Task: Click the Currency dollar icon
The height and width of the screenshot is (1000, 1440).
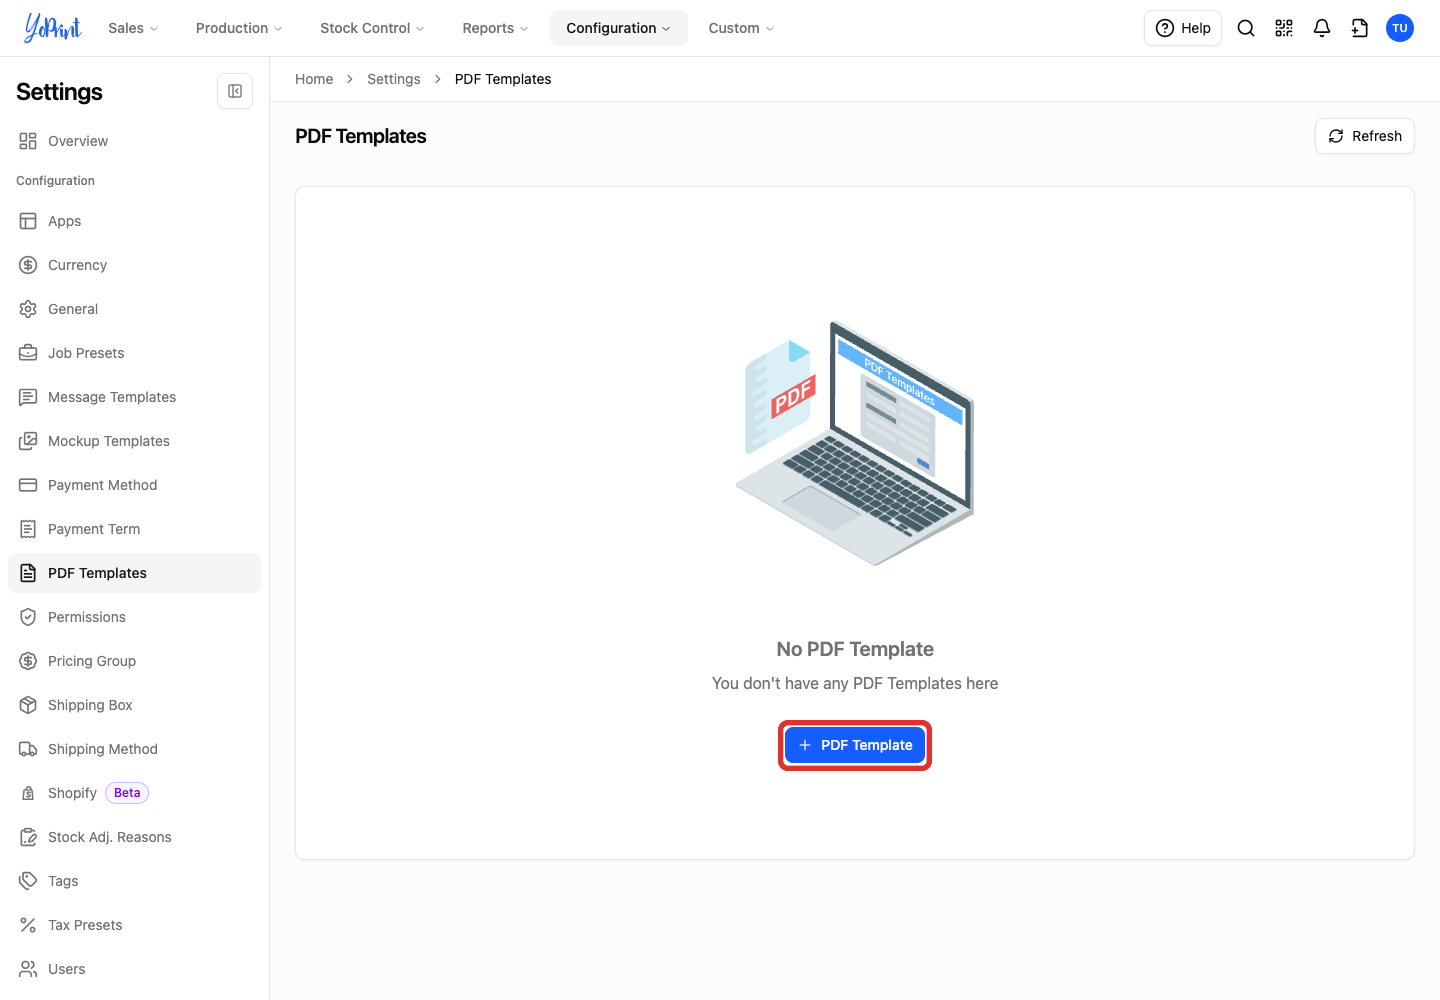Action: [28, 265]
